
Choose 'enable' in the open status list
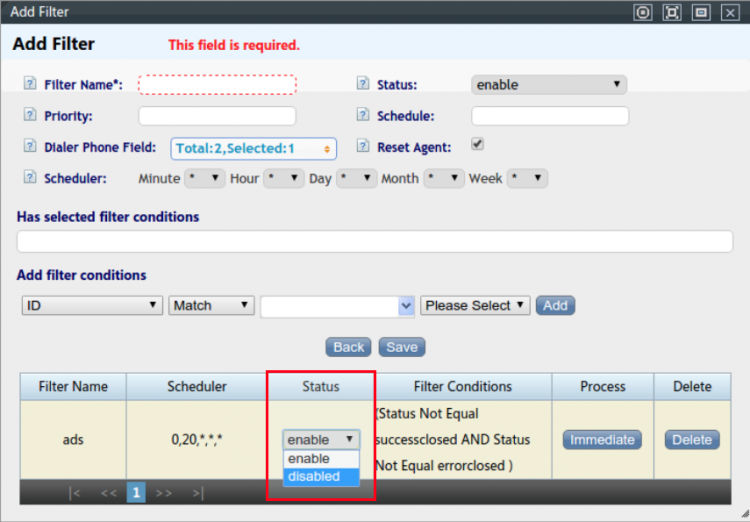309,459
